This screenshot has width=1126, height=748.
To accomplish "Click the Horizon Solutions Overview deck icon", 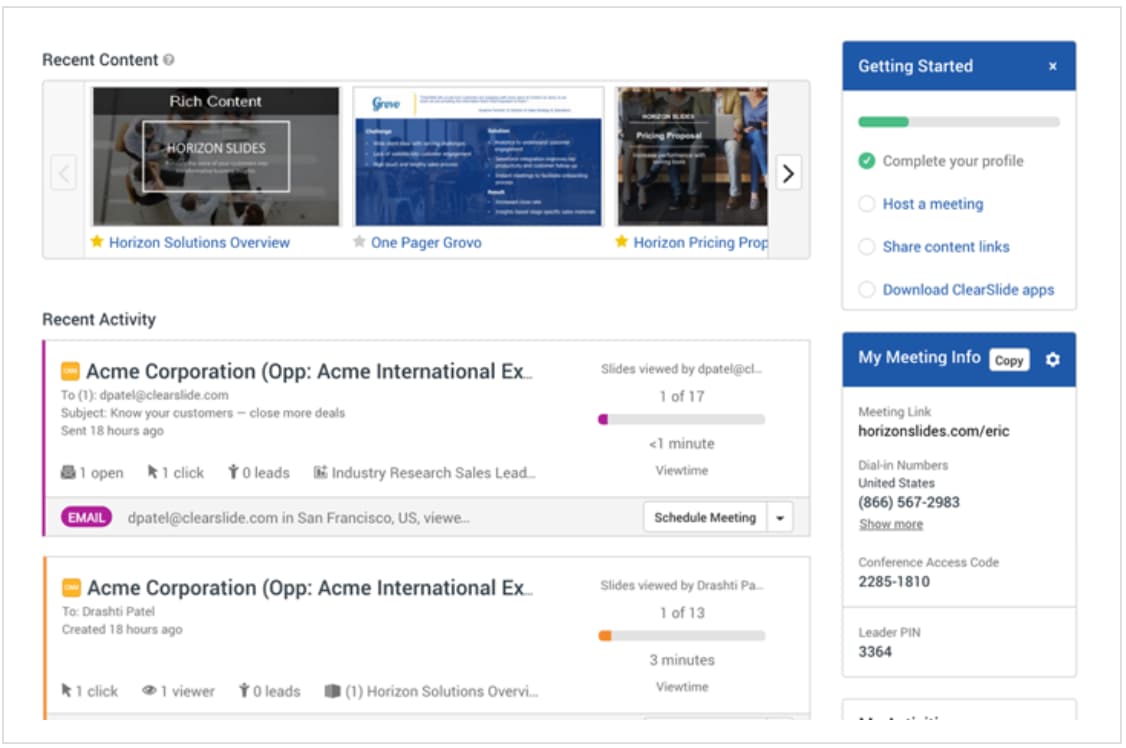I will click(332, 691).
